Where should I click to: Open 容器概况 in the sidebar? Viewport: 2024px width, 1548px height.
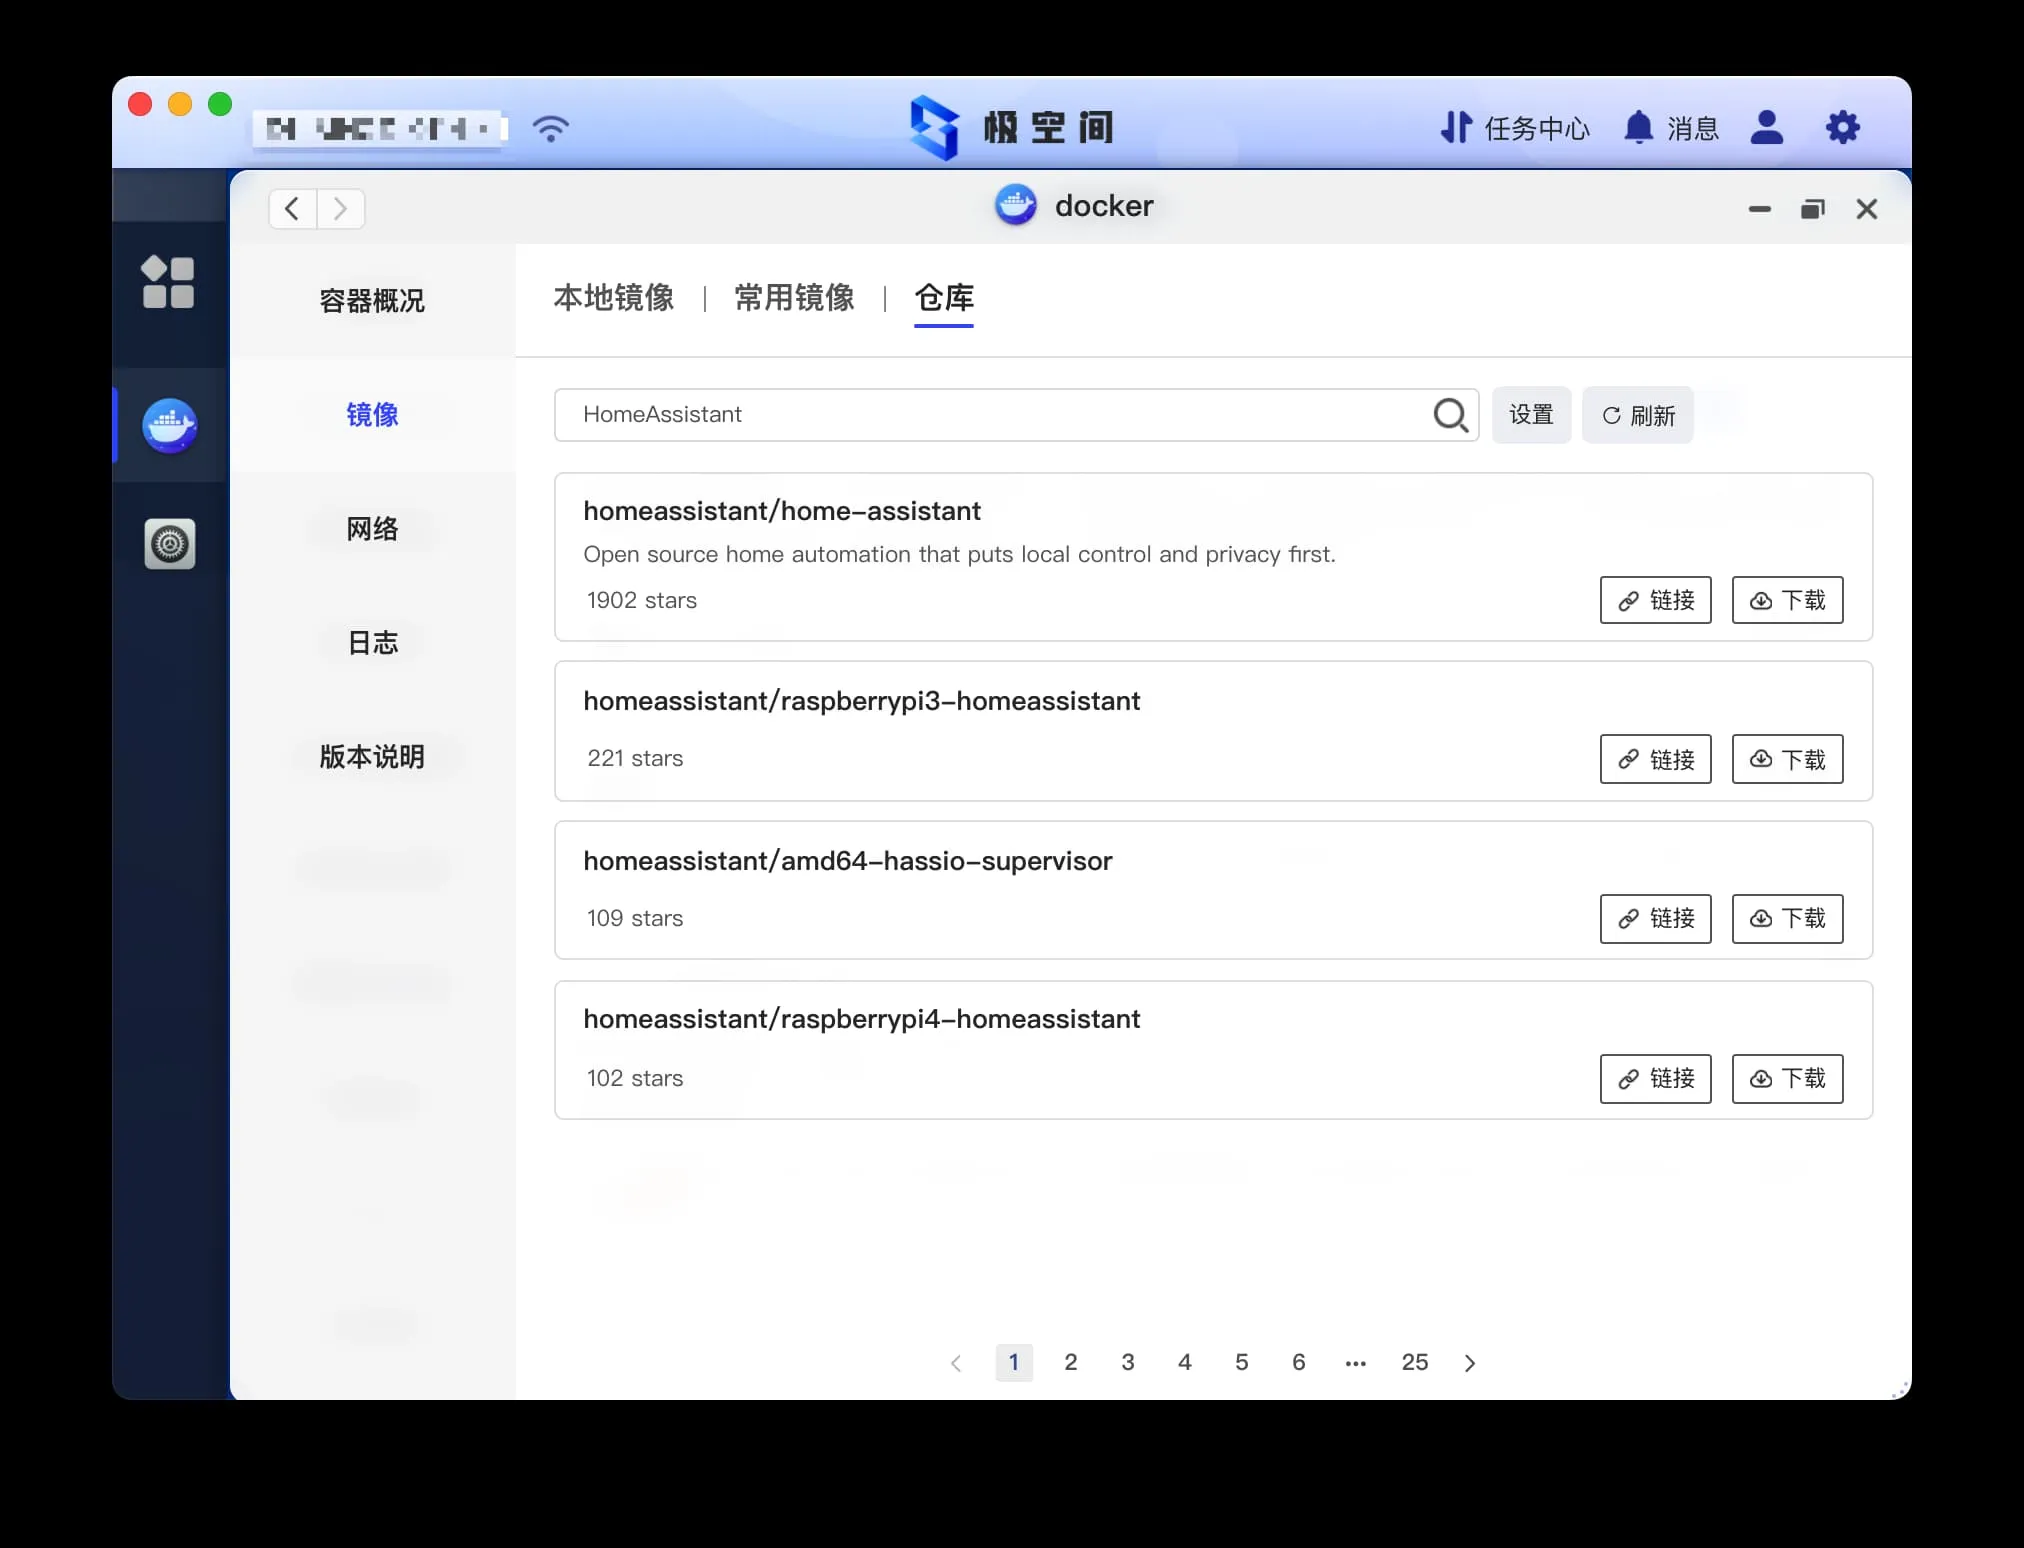(x=372, y=301)
